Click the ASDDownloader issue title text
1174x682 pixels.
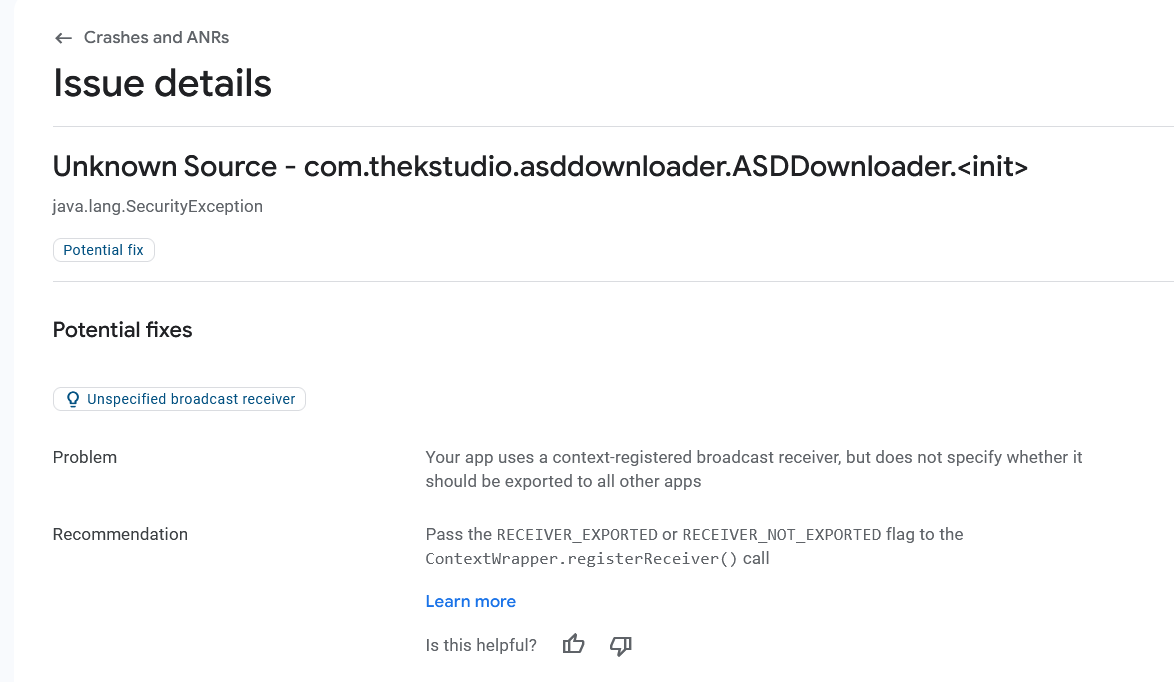tap(665, 166)
